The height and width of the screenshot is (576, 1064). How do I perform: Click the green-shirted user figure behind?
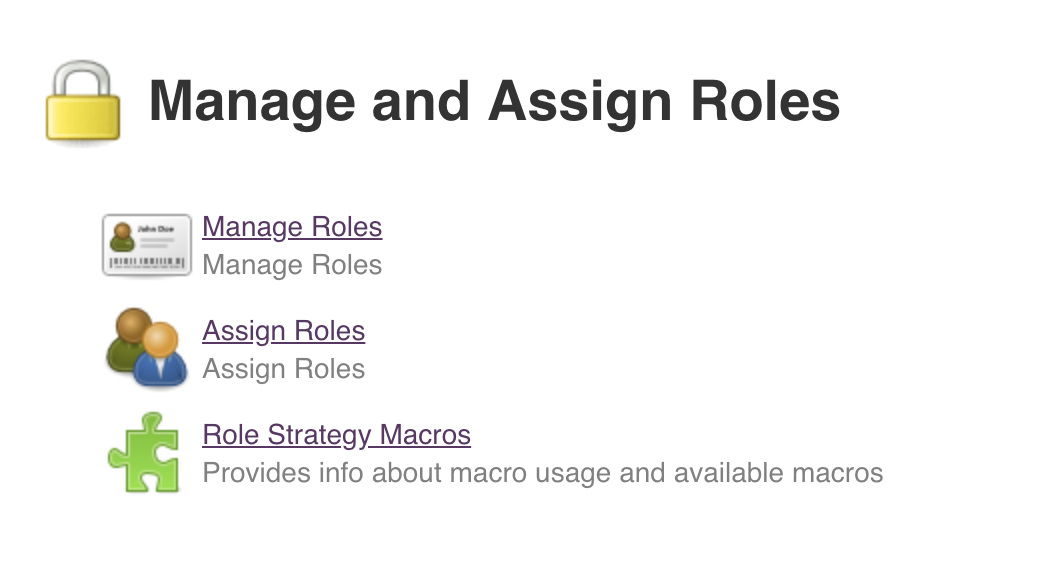pyautogui.click(x=127, y=341)
